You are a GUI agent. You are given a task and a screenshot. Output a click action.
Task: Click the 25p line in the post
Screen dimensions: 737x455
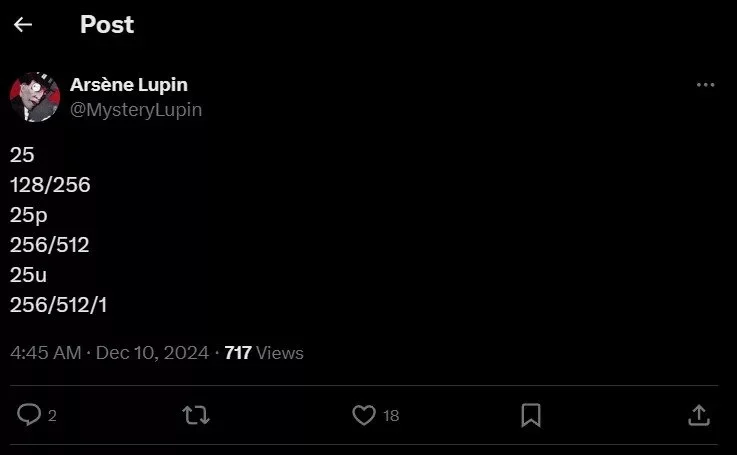(29, 215)
